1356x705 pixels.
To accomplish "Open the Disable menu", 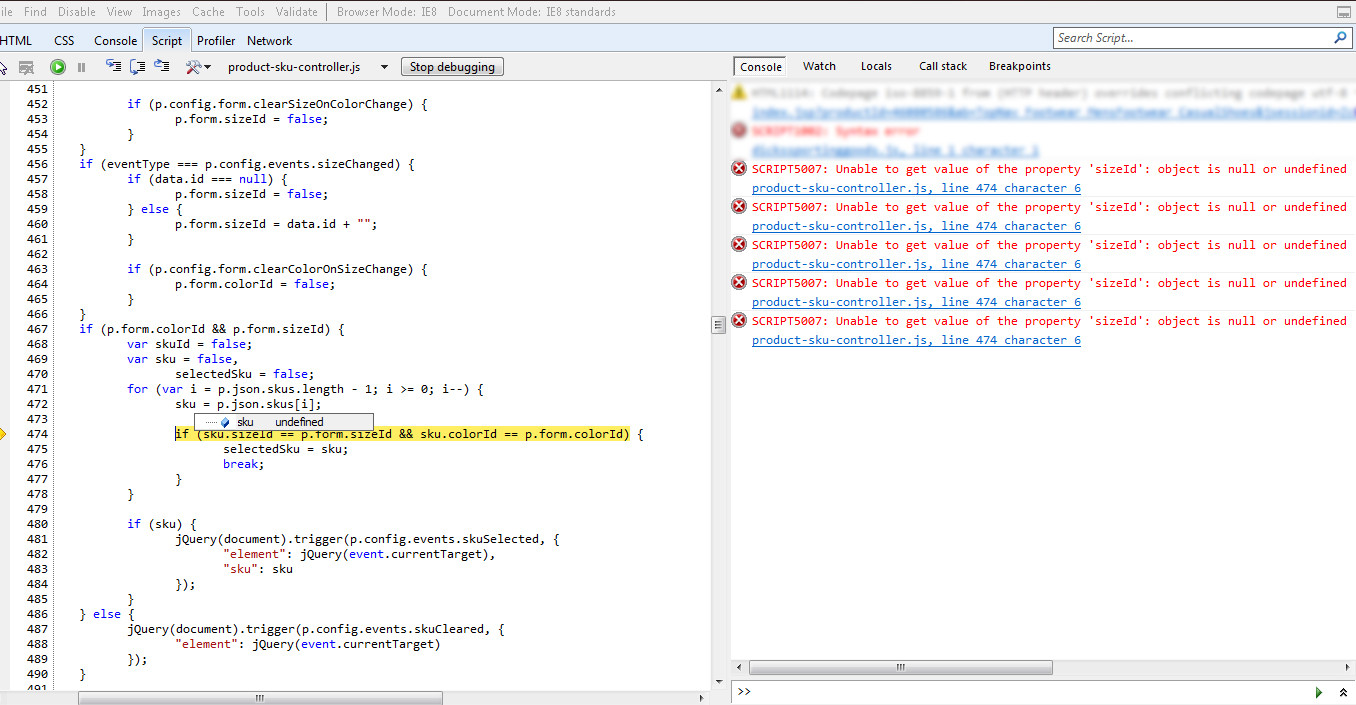I will click(x=76, y=12).
